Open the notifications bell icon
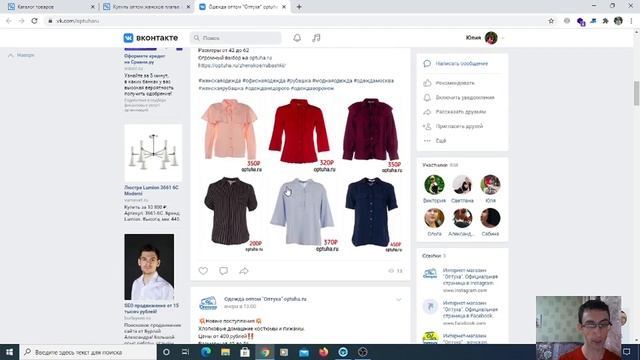The height and width of the screenshot is (360, 640). click(297, 38)
